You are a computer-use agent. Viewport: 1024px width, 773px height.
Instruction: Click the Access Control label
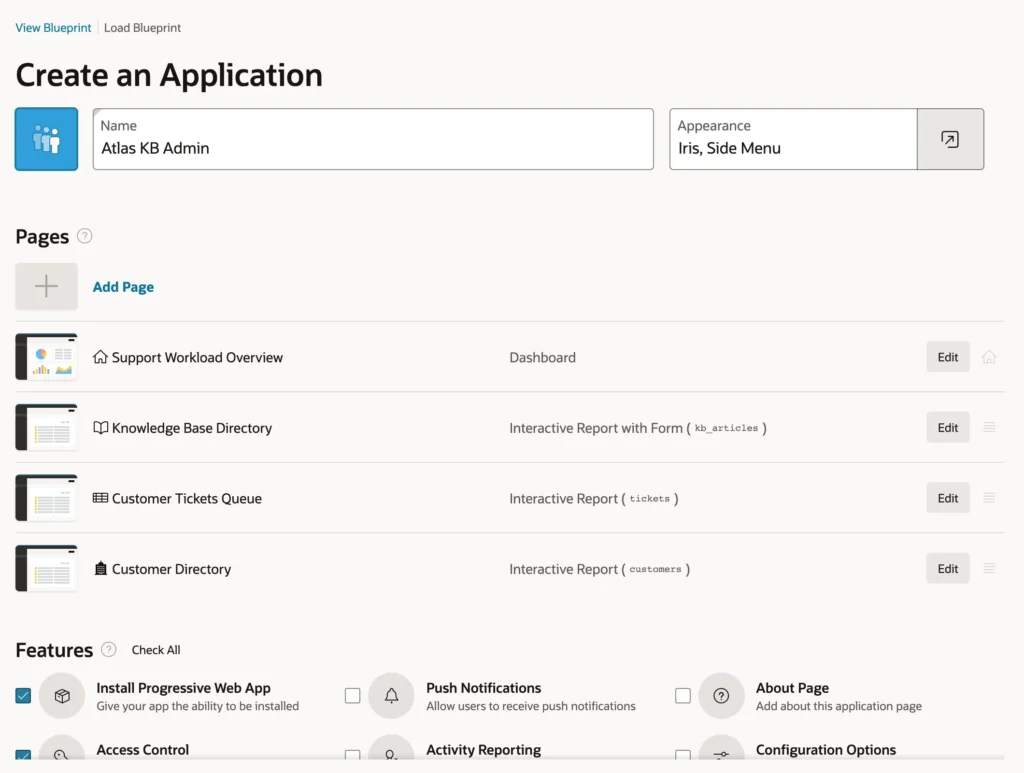tap(142, 749)
